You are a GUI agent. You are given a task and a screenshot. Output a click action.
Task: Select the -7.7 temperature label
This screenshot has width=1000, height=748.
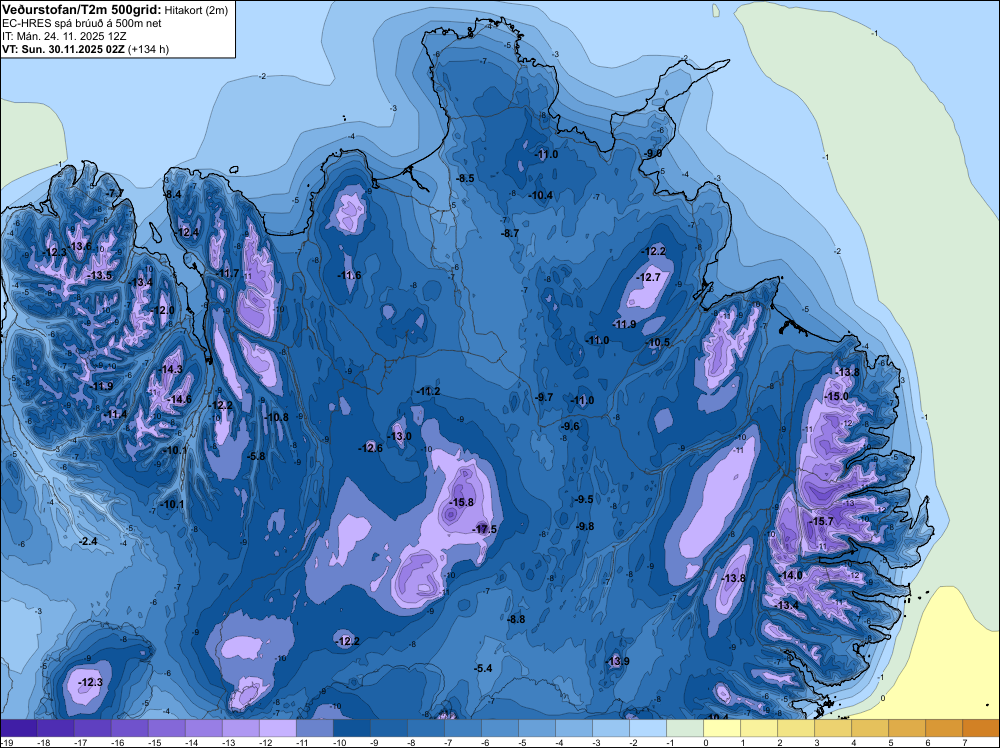coord(115,193)
